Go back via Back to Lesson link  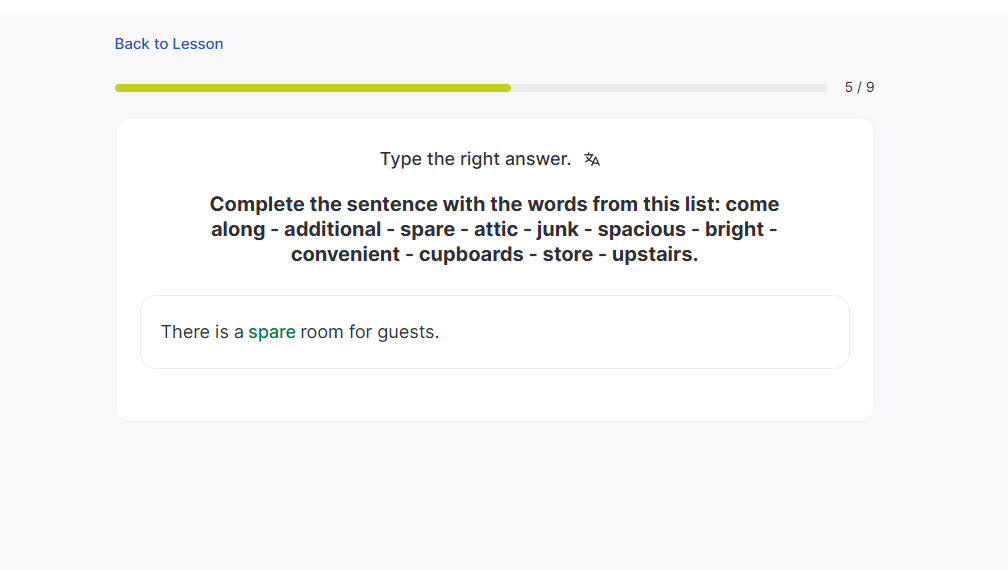(x=169, y=44)
